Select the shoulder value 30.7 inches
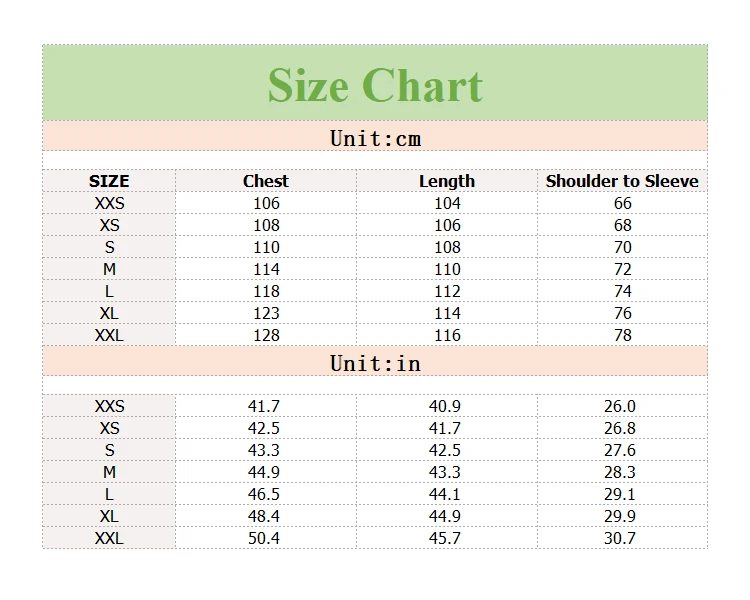 (x=620, y=538)
